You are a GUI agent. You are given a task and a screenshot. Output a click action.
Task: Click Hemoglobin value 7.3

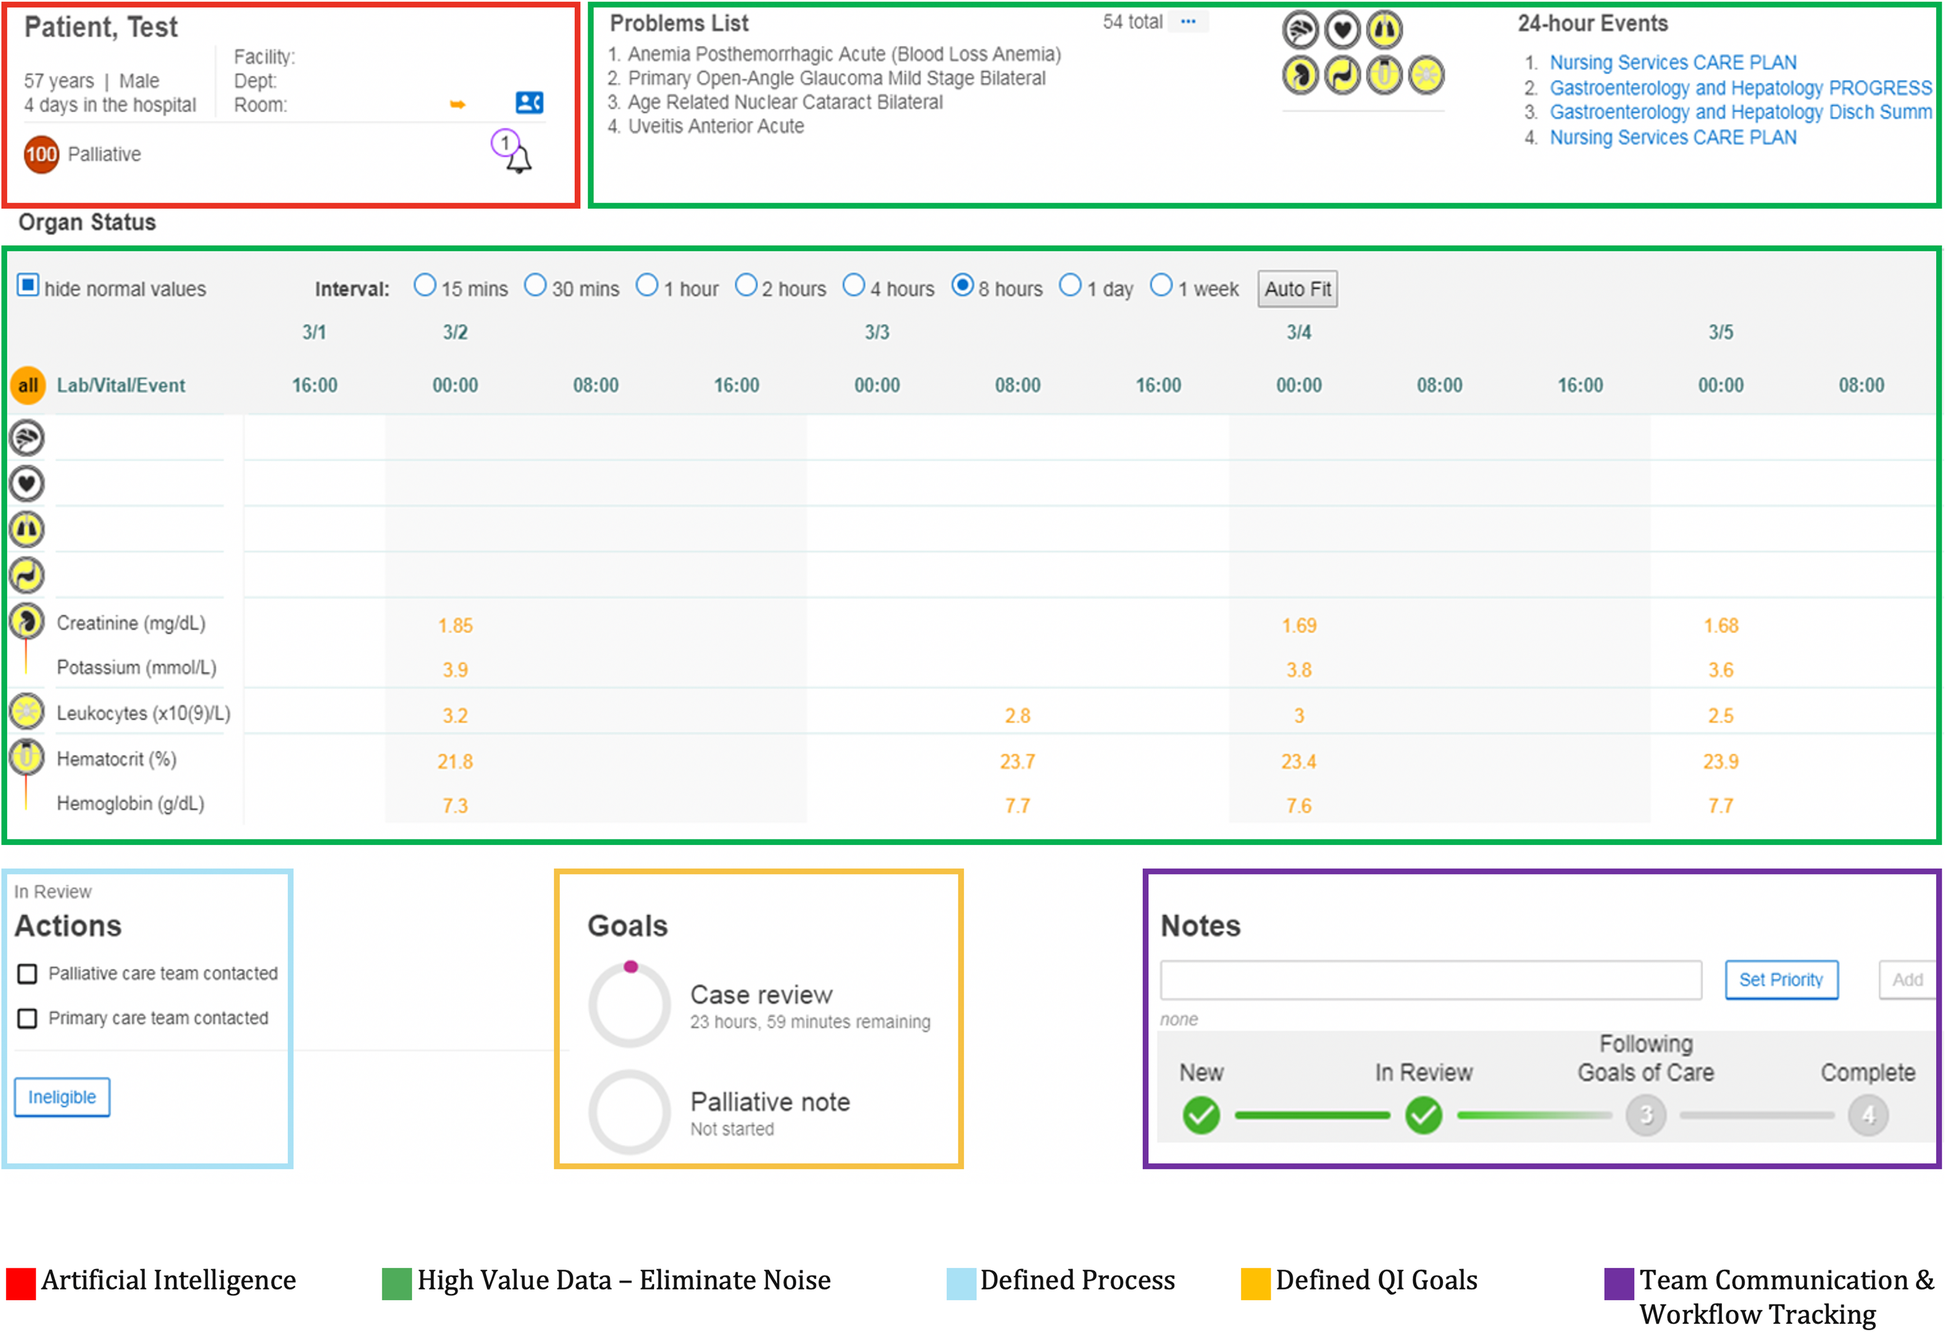tap(455, 806)
